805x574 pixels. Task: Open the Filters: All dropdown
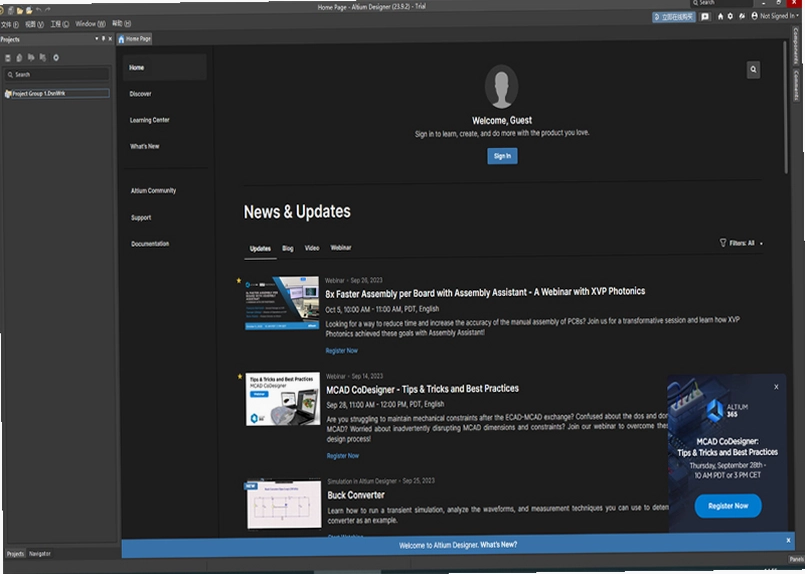(741, 243)
